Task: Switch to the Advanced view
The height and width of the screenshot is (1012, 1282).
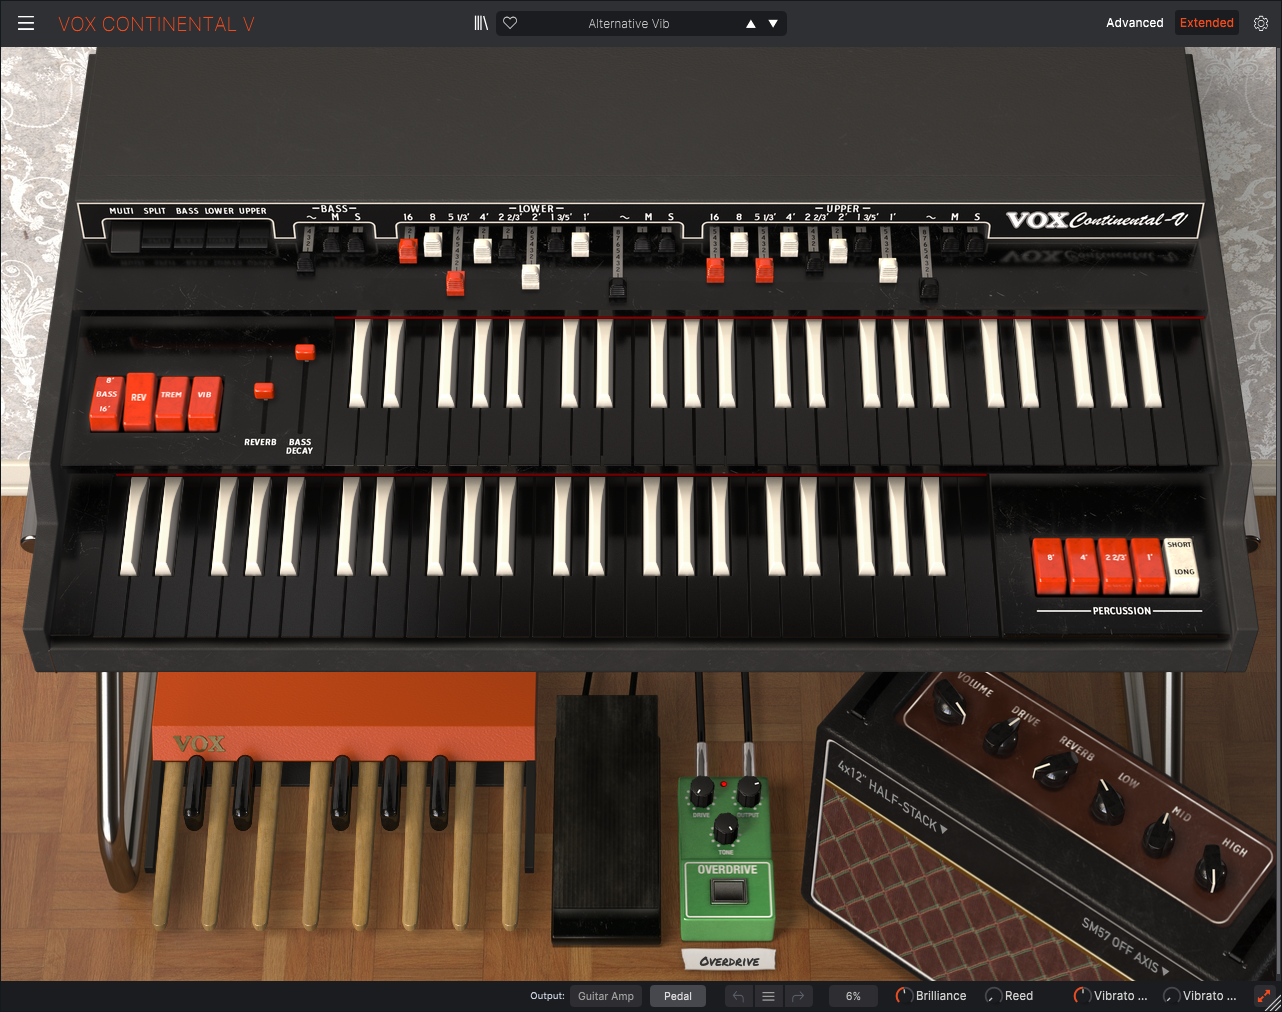Action: 1134,23
